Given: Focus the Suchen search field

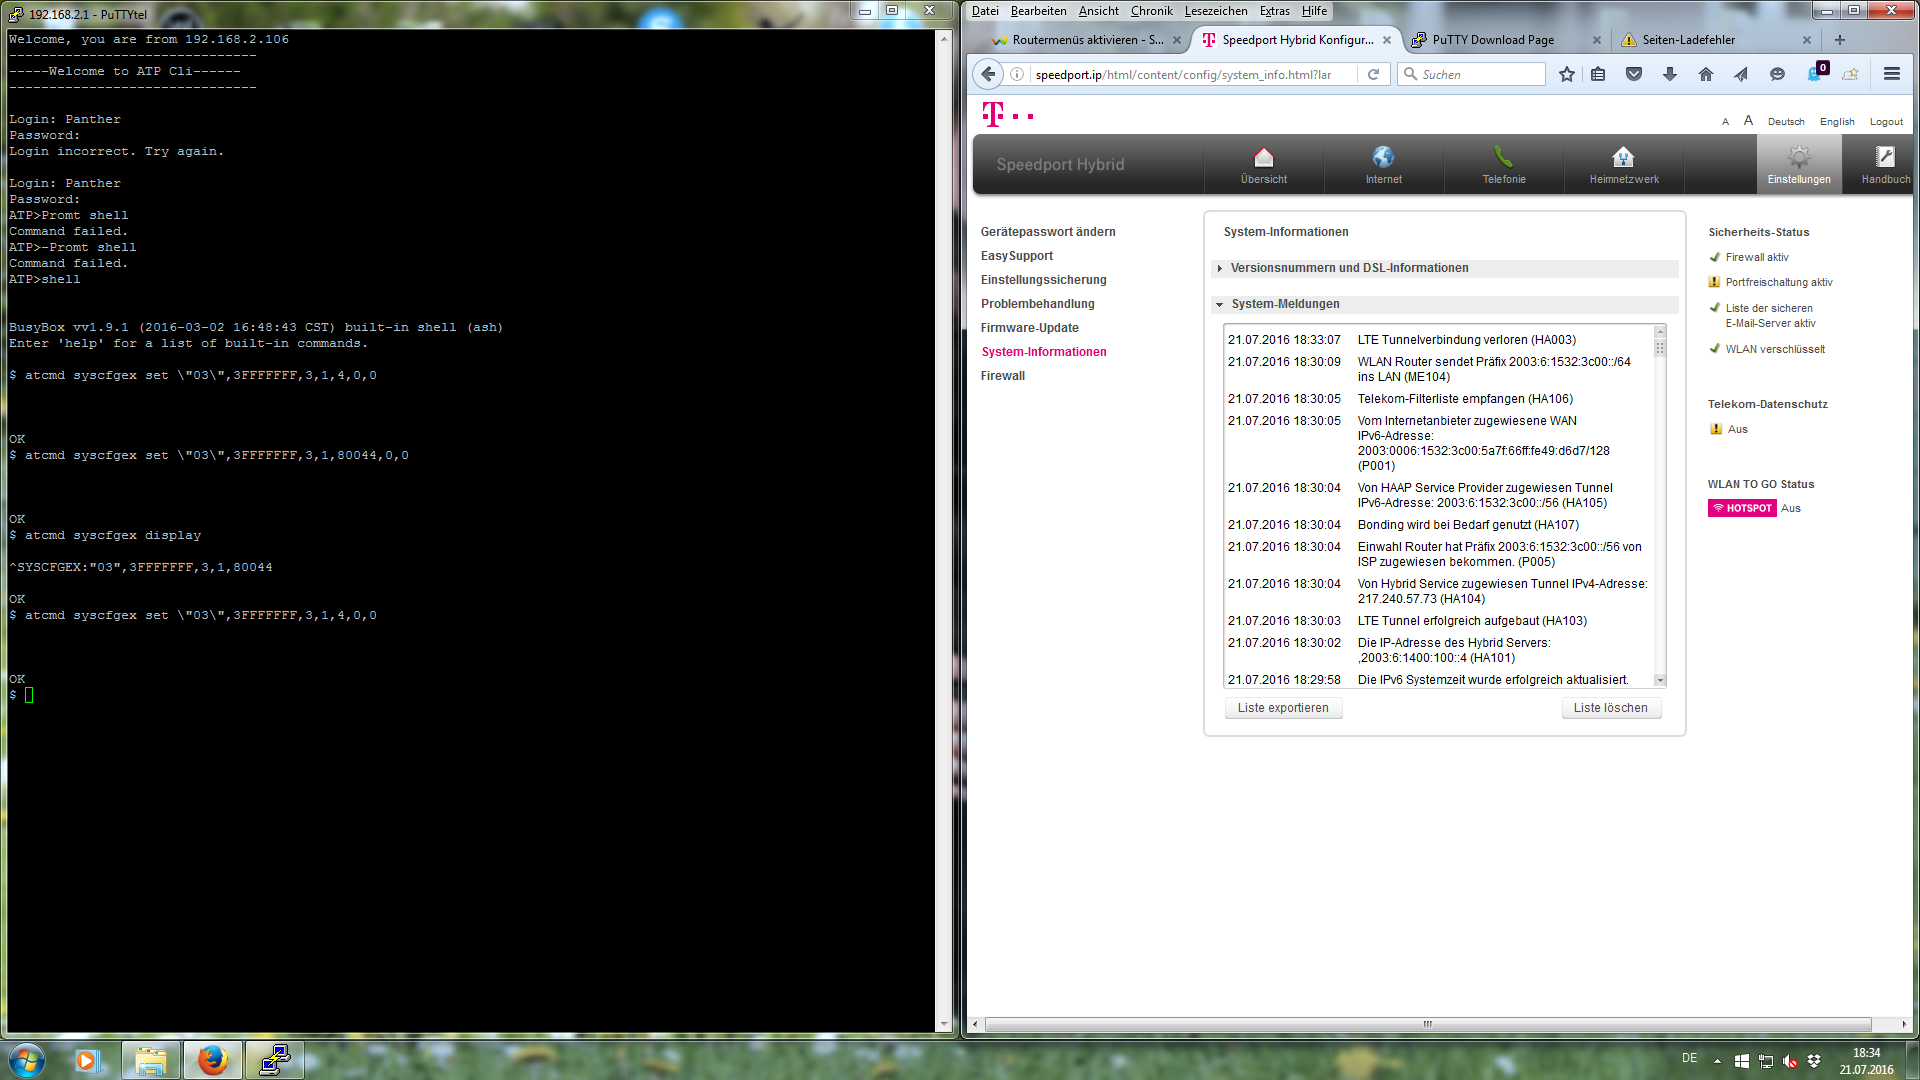Looking at the screenshot, I should [x=1471, y=74].
